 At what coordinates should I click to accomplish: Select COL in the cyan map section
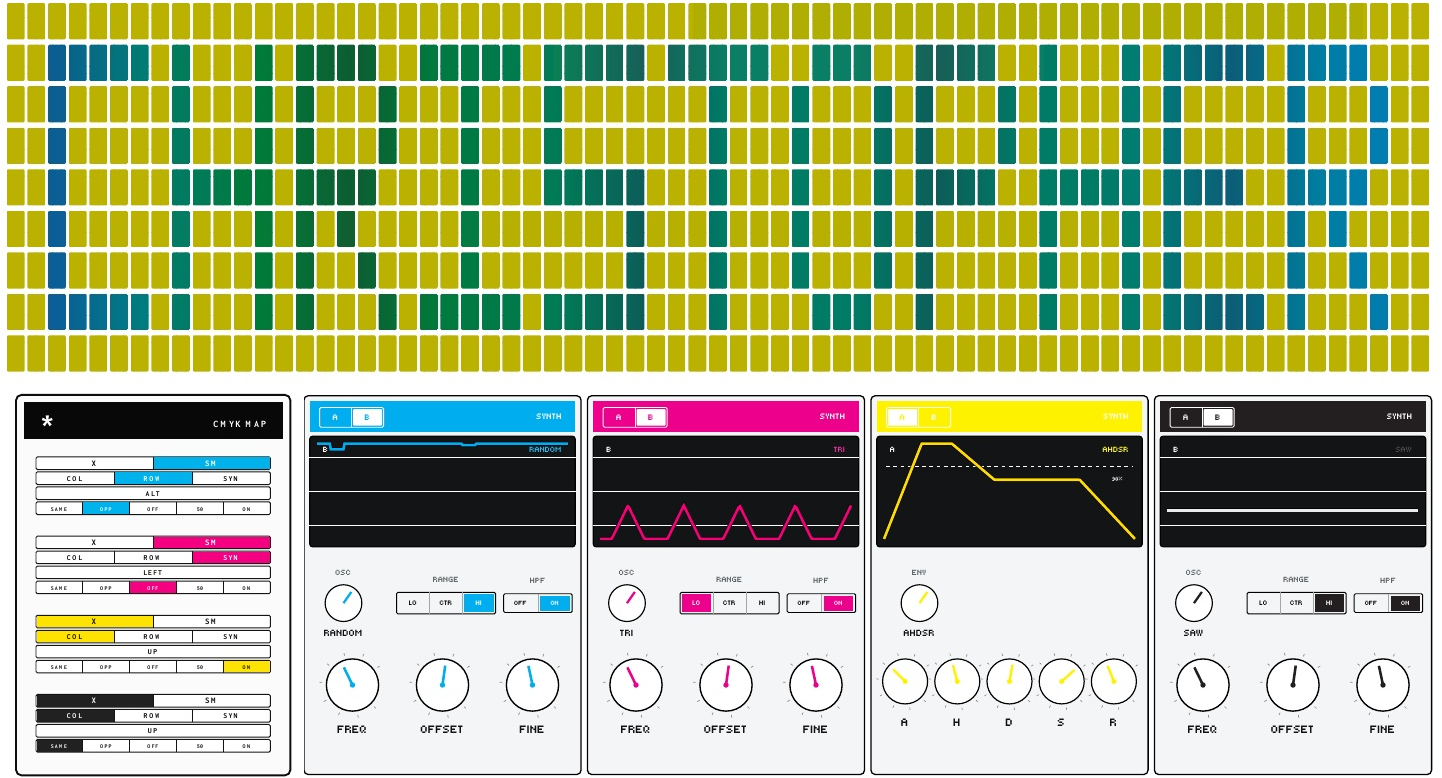75,478
